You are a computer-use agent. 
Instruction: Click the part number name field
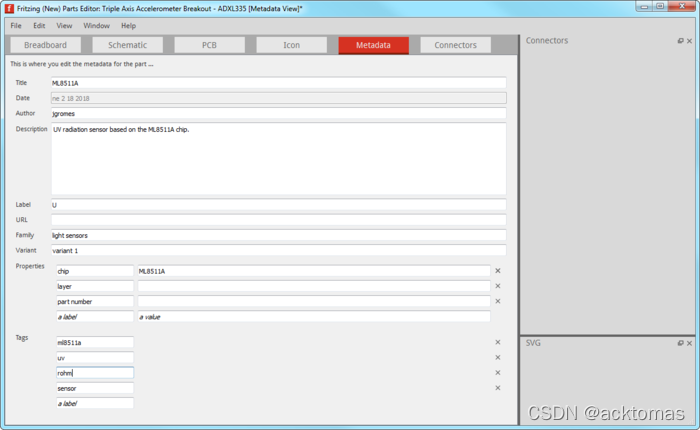95,301
